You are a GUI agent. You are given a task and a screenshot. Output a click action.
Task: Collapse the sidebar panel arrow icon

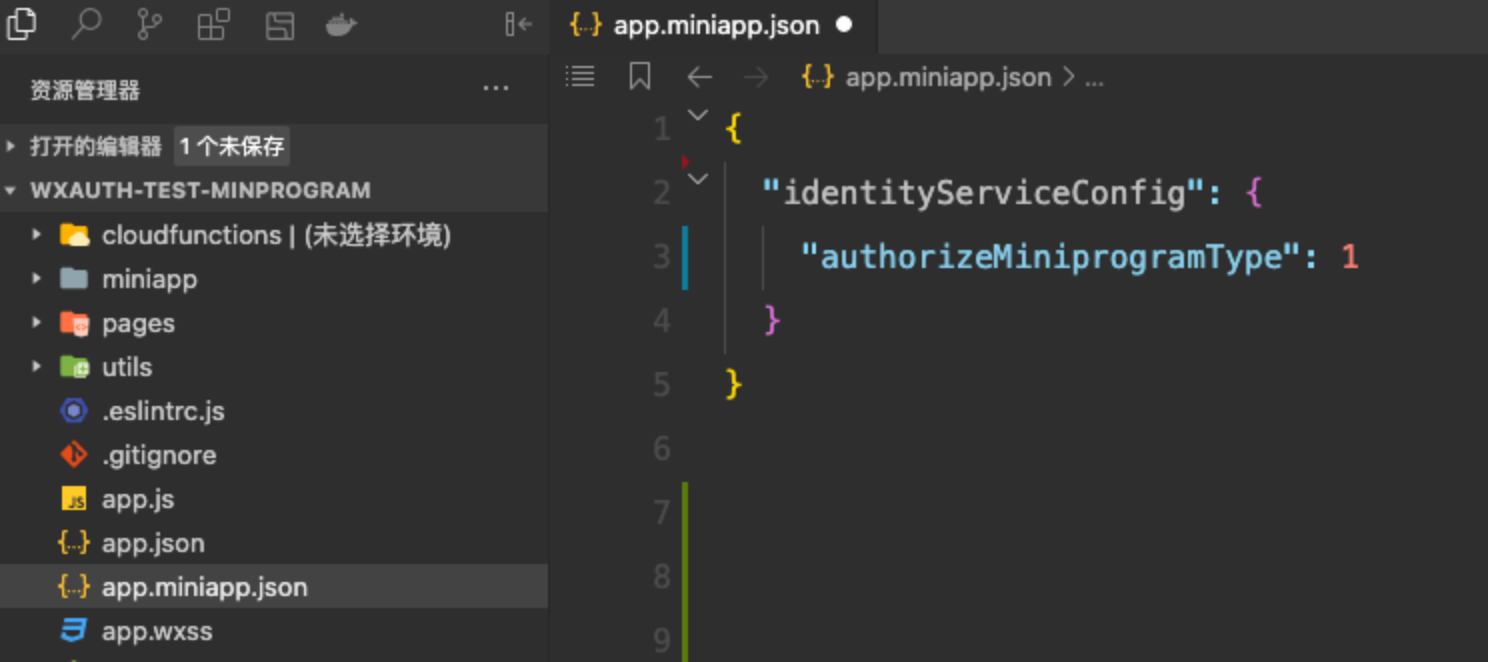coord(518,24)
